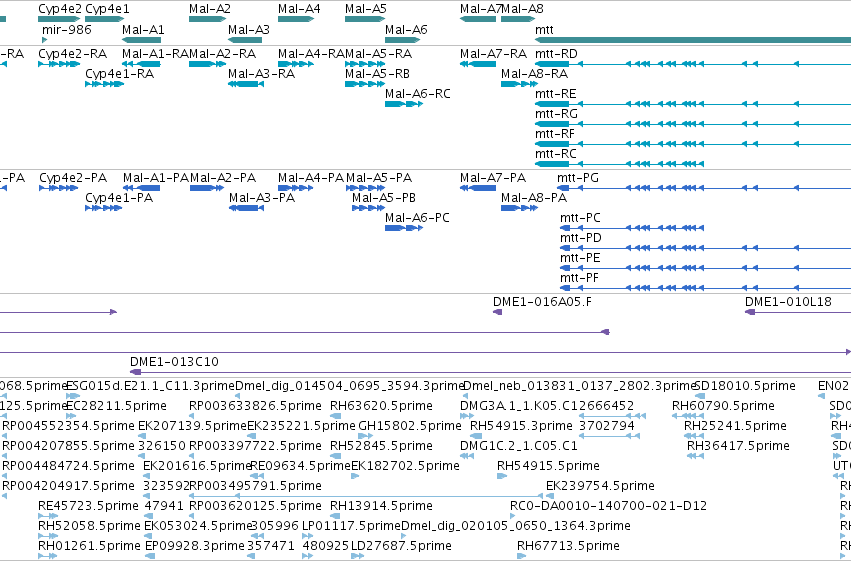Click the Mal-A4 gene label
851x561 pixels.
pyautogui.click(x=299, y=9)
